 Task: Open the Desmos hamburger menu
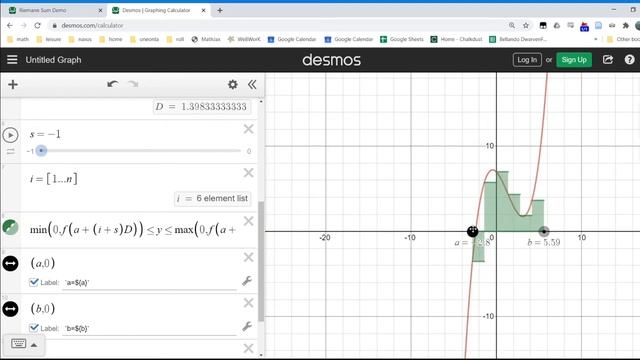pos(12,60)
